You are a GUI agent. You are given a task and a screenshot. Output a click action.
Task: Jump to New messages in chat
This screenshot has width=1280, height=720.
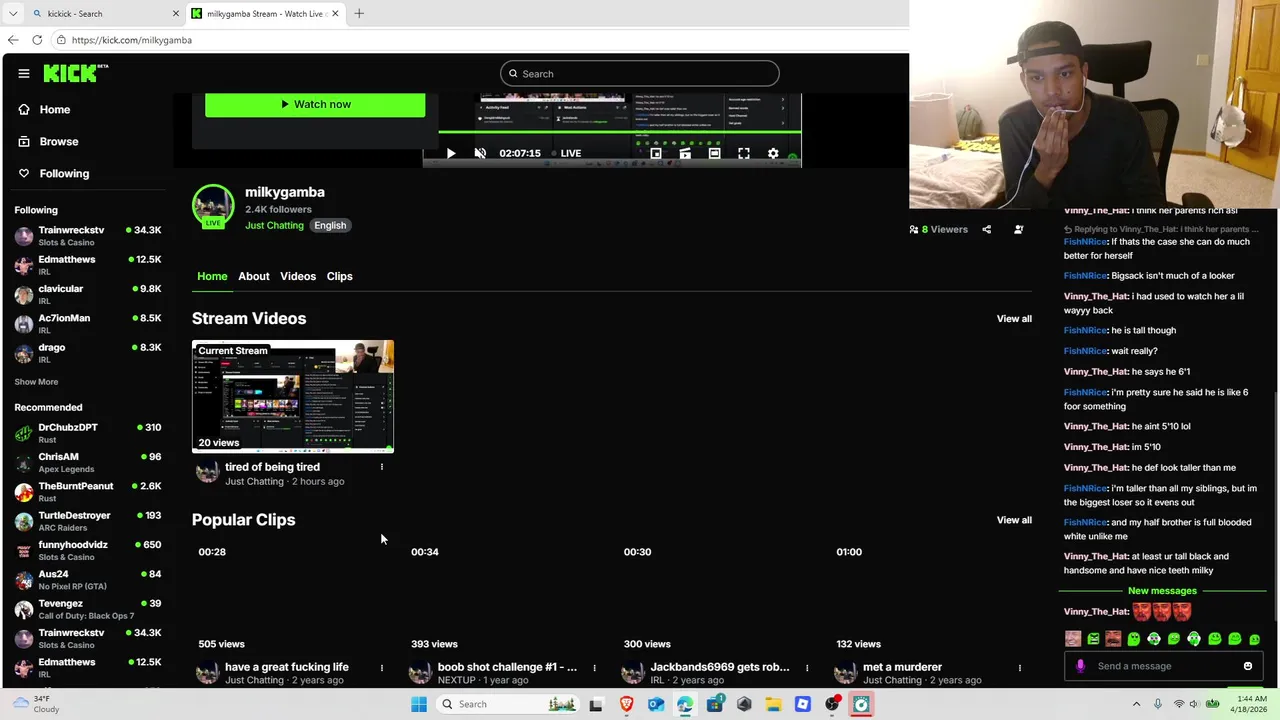(1162, 591)
